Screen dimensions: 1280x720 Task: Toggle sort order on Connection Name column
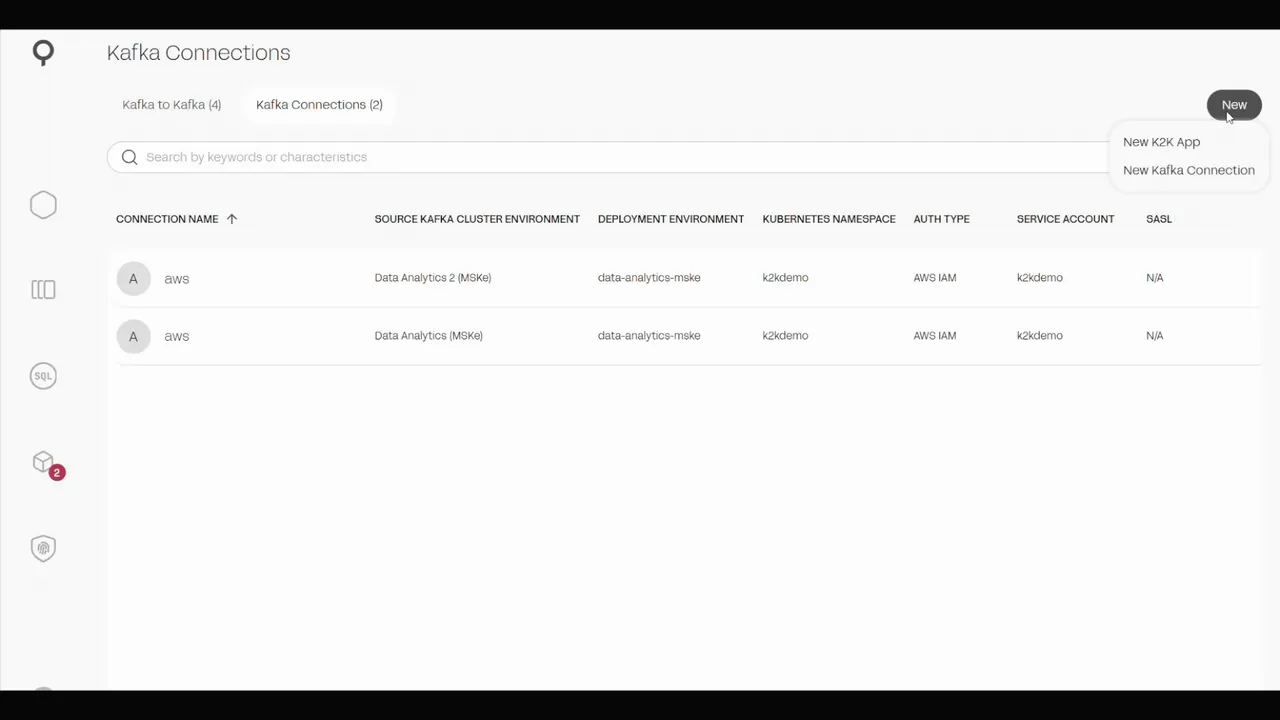click(231, 218)
